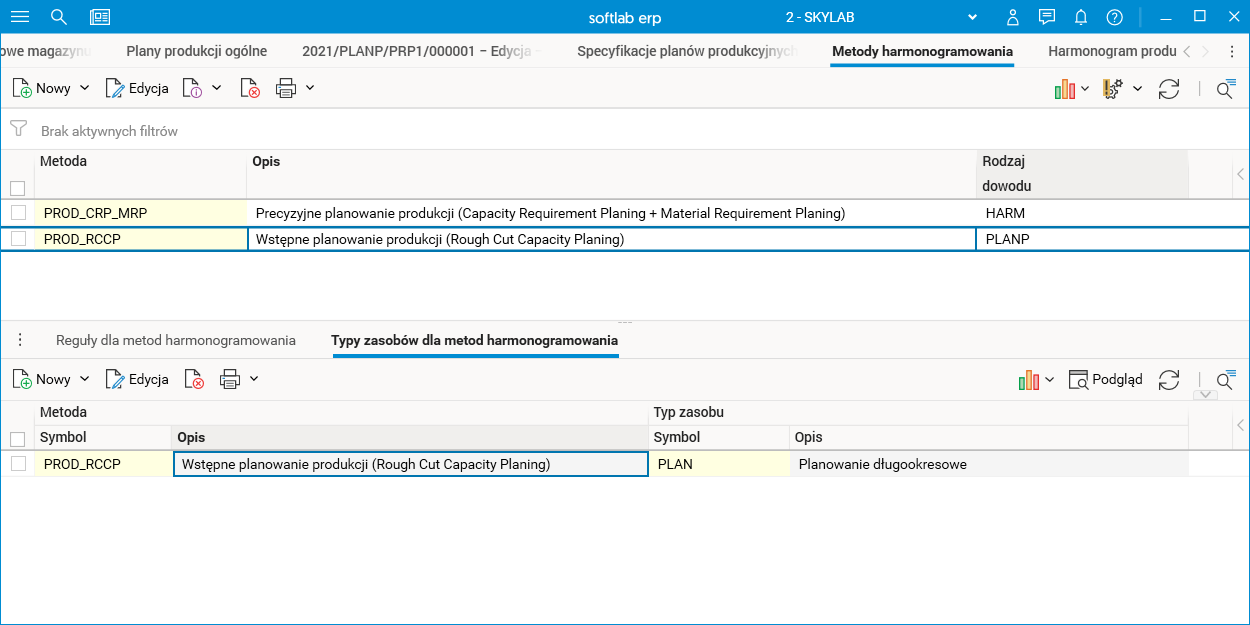The image size is (1250, 625).
Task: Click the lower Edycja button
Action: 137,379
